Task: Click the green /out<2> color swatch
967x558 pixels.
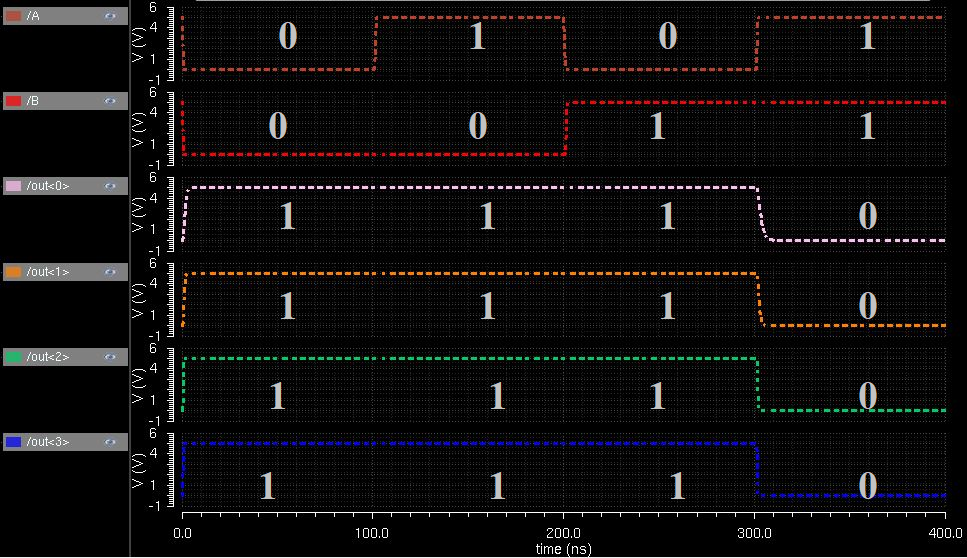Action: click(x=13, y=356)
